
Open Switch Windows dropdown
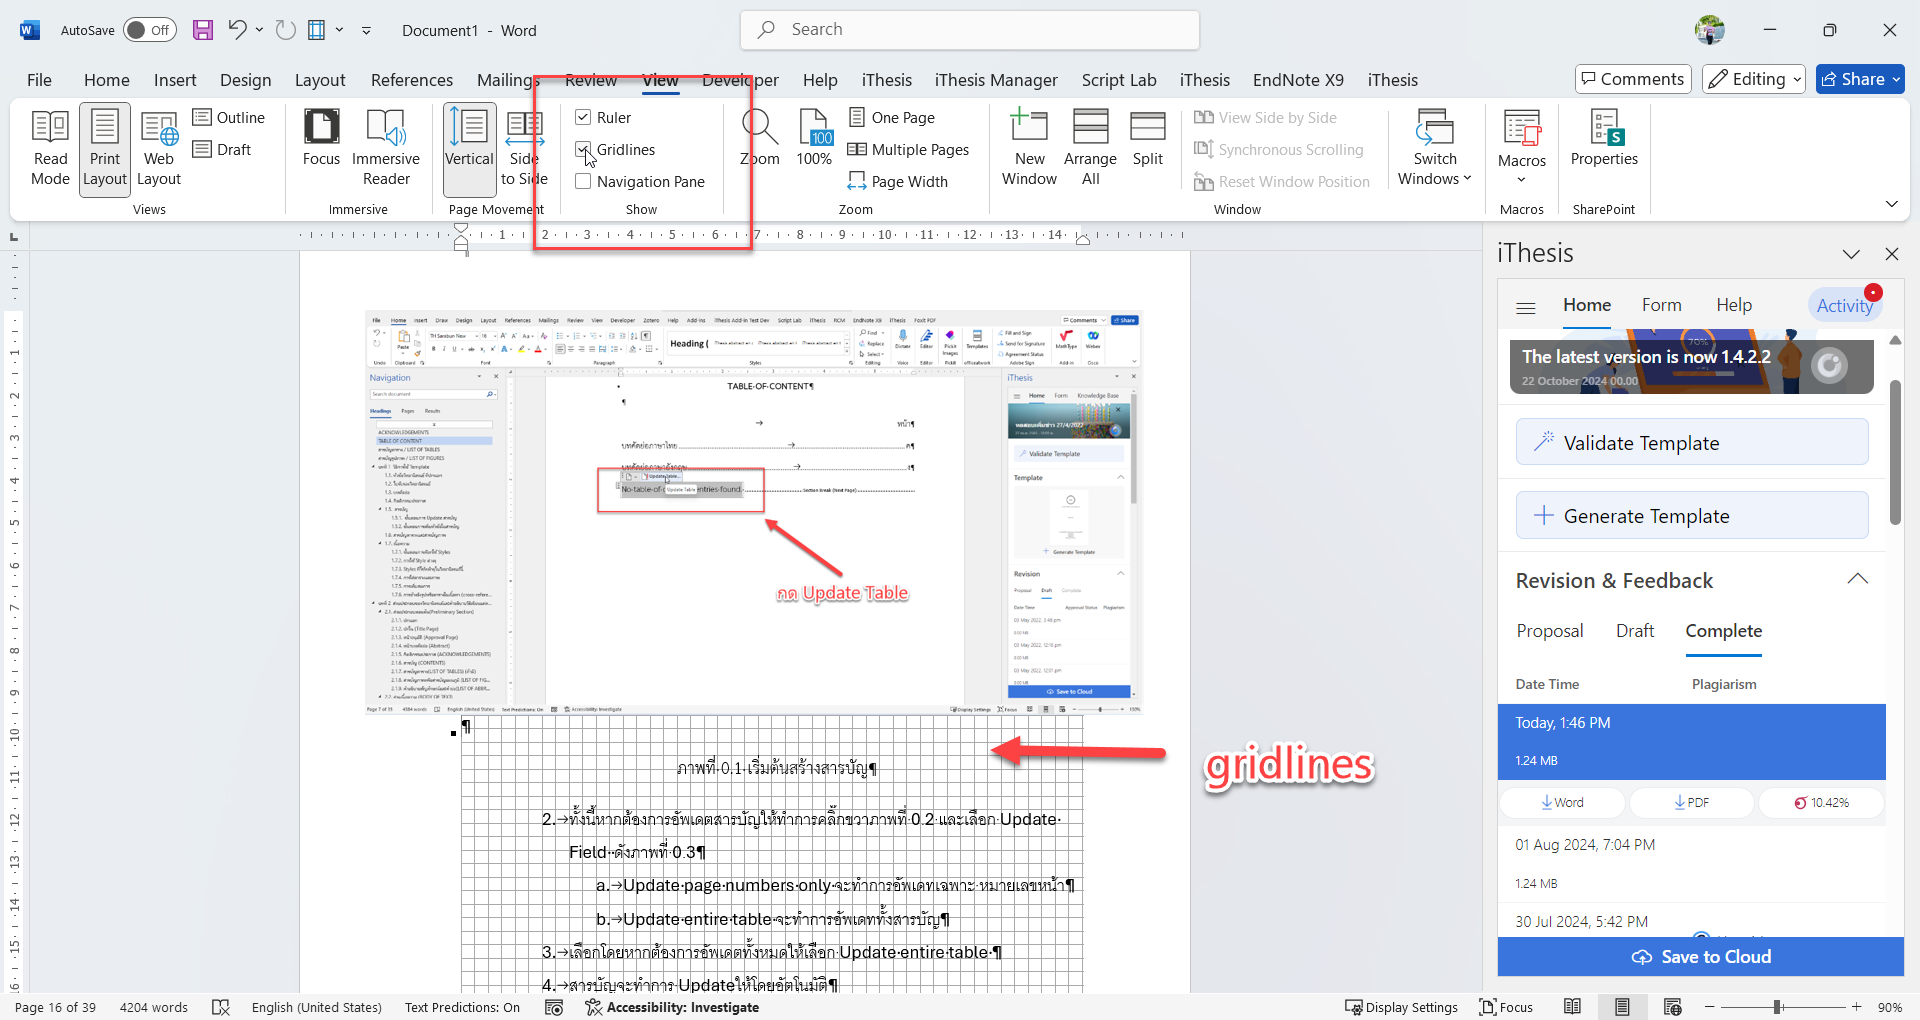point(1435,149)
